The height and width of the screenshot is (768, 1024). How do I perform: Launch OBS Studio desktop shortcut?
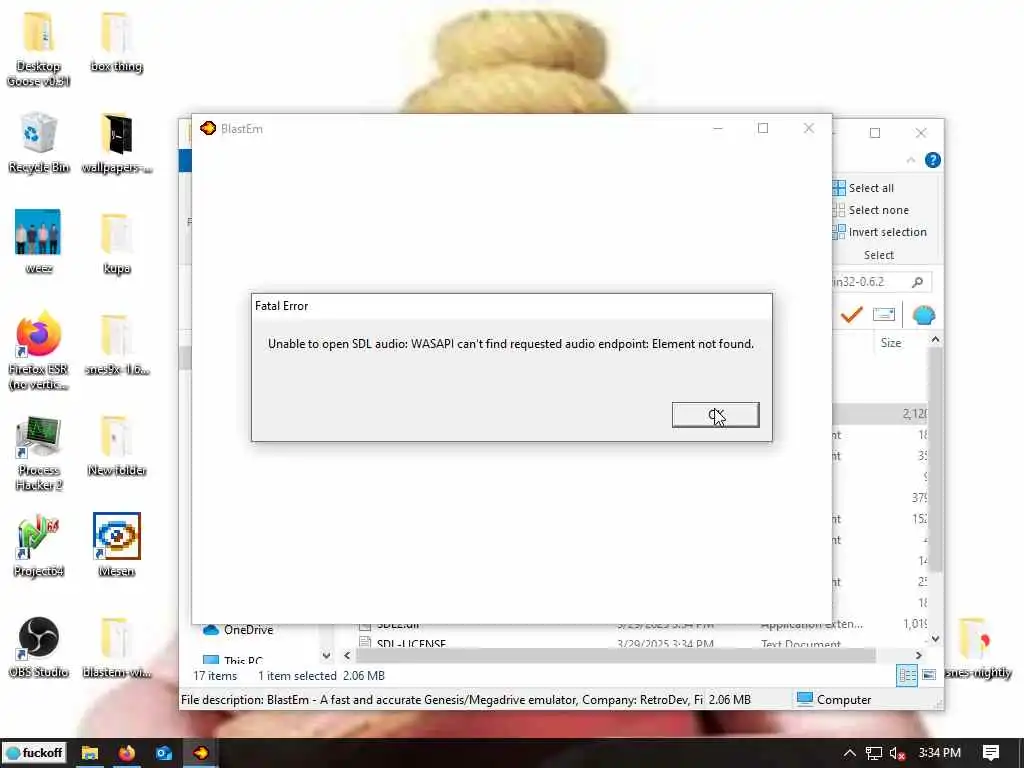pos(39,647)
